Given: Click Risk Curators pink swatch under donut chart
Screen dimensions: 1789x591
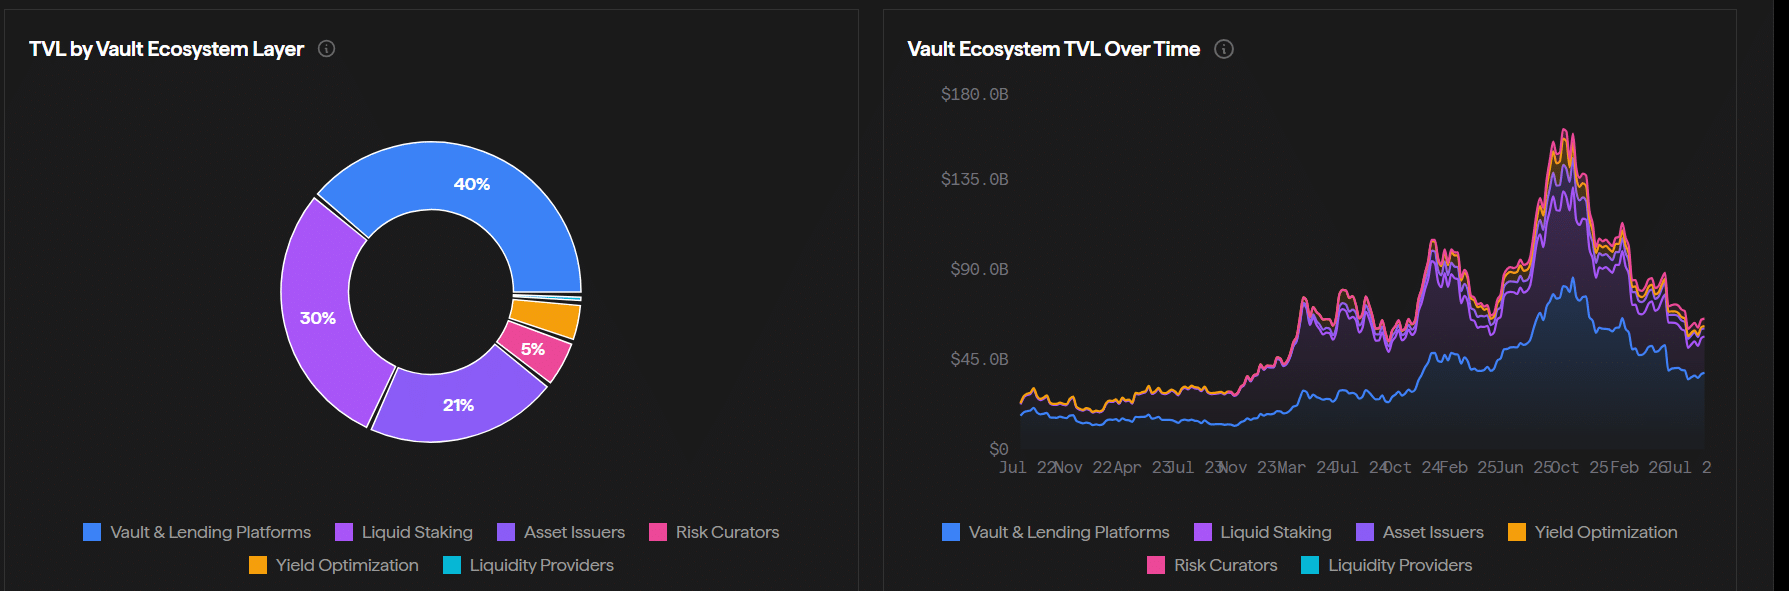Looking at the screenshot, I should (x=658, y=532).
